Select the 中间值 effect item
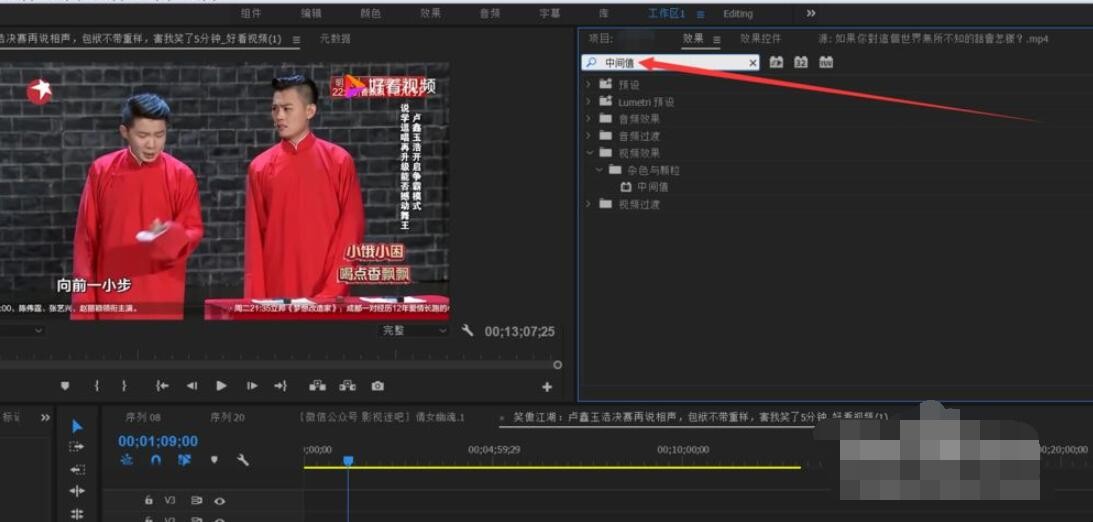Image resolution: width=1093 pixels, height=522 pixels. 653,187
